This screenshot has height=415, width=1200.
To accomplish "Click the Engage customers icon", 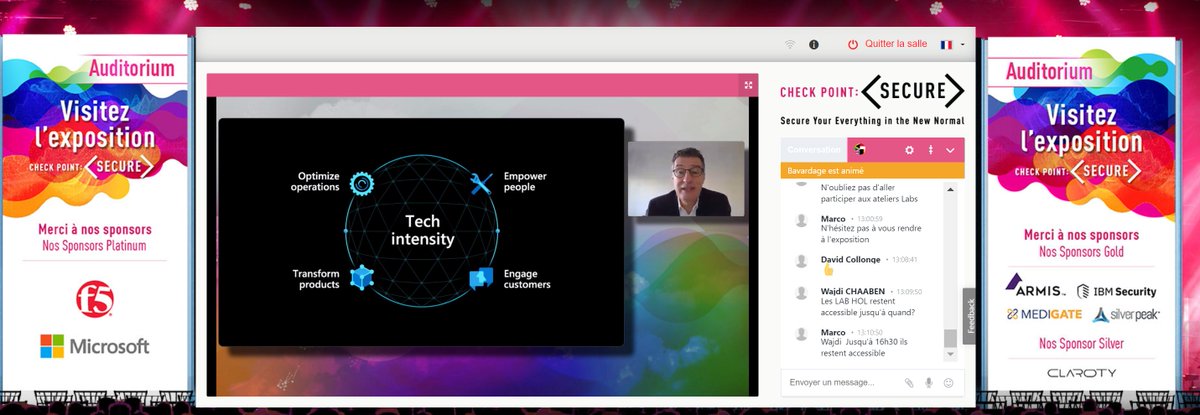I will click(482, 279).
